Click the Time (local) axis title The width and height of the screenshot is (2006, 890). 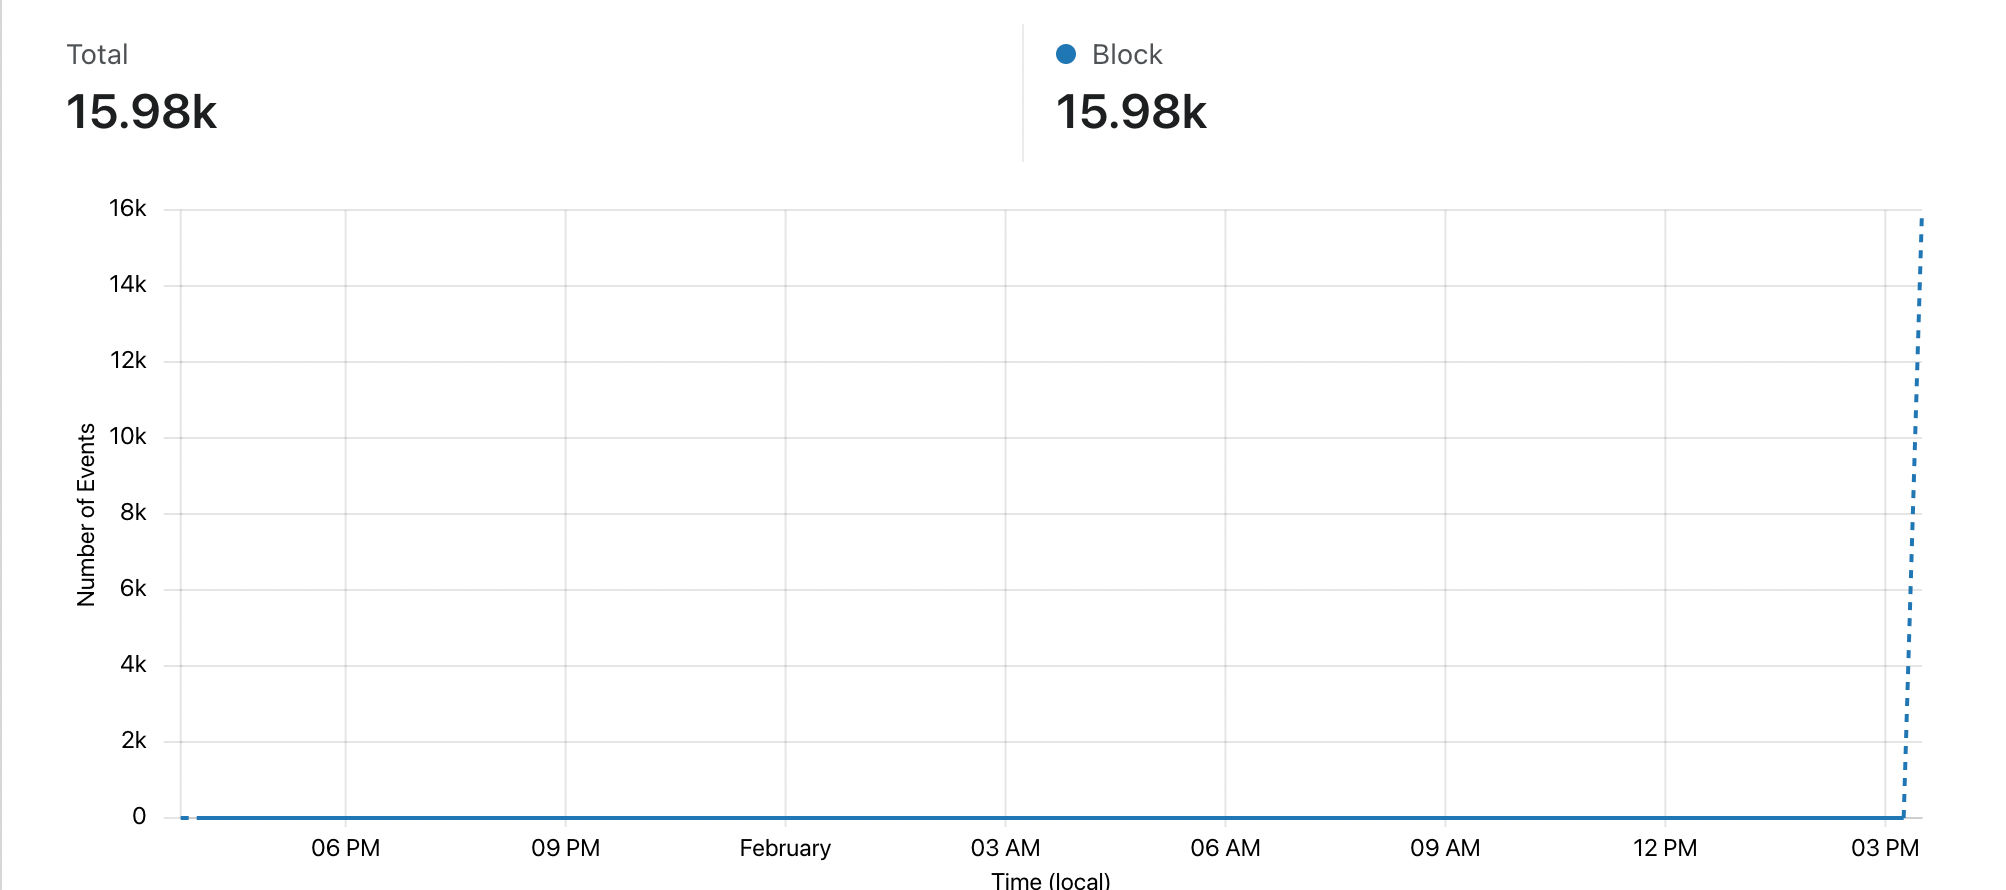(x=1051, y=880)
